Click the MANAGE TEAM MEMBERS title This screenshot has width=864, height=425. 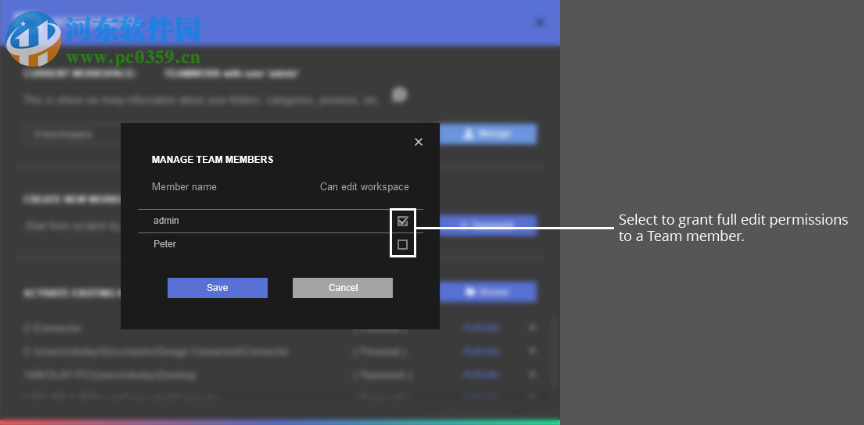[213, 160]
